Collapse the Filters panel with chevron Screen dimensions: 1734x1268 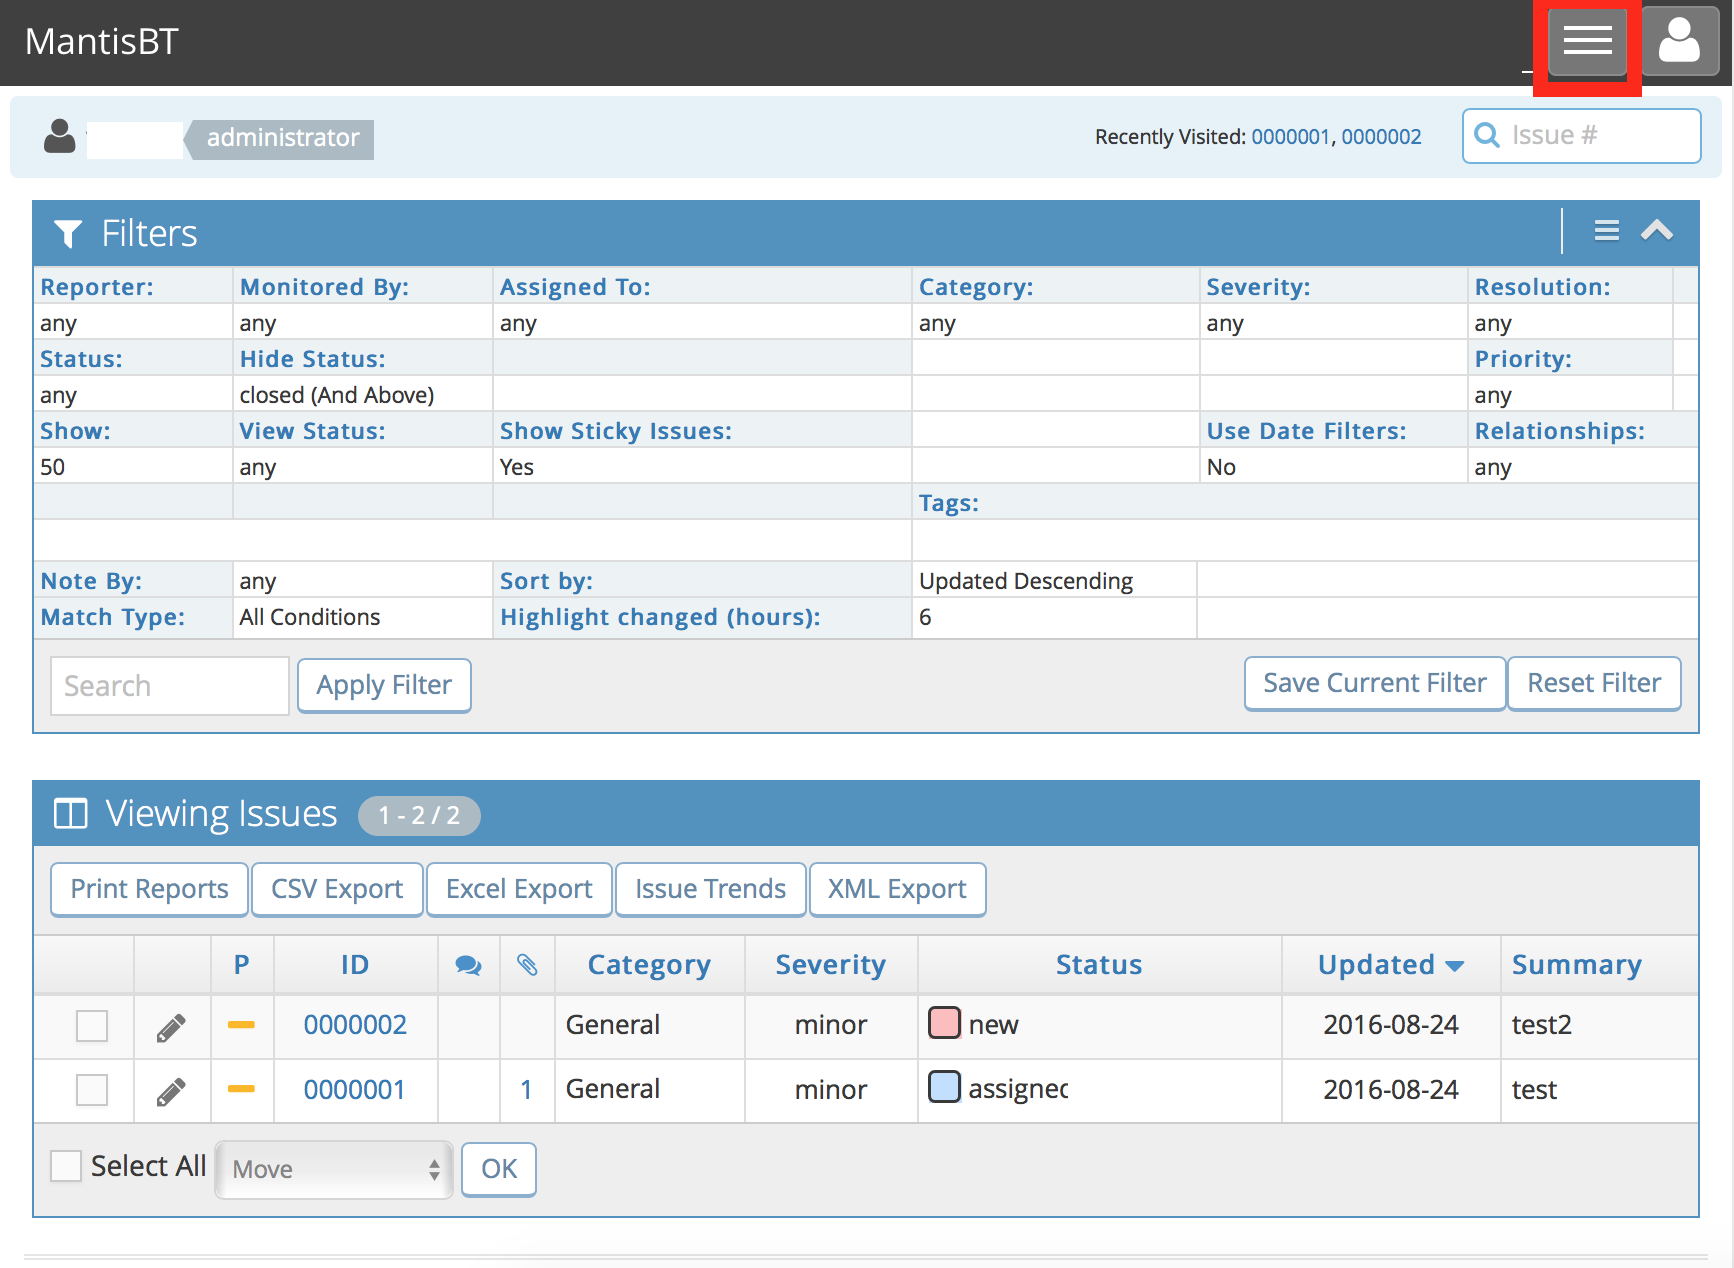[1656, 231]
